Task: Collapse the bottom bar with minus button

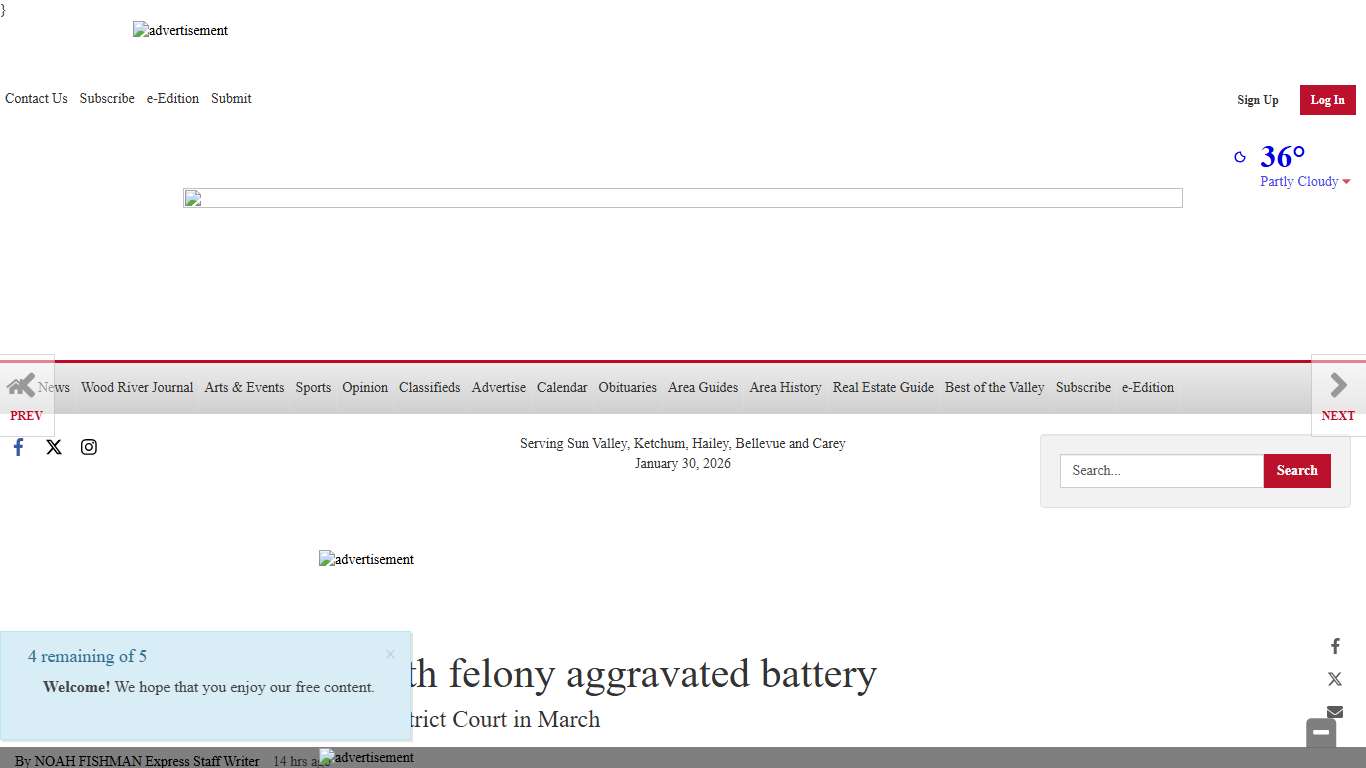Action: coord(1321,733)
